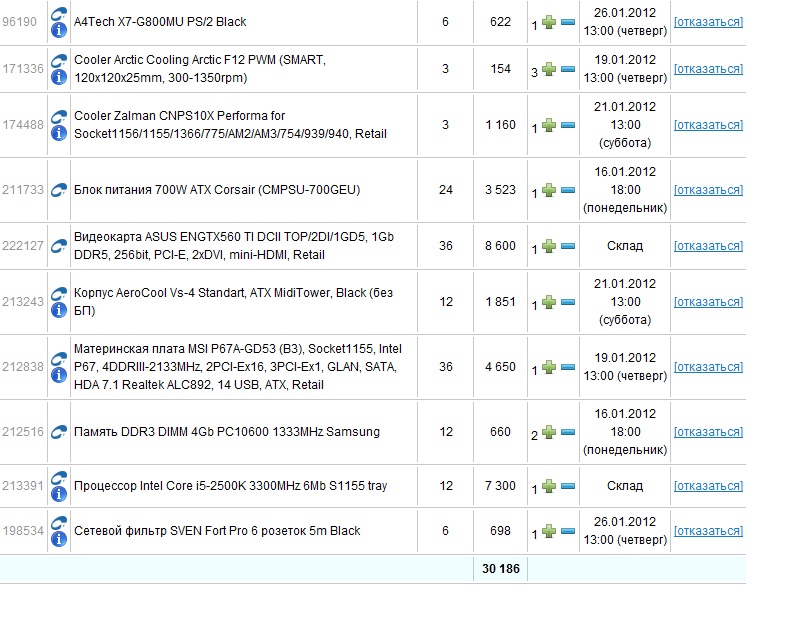Show info for Cooler Zalman CNPS10X Performa

pos(59,133)
